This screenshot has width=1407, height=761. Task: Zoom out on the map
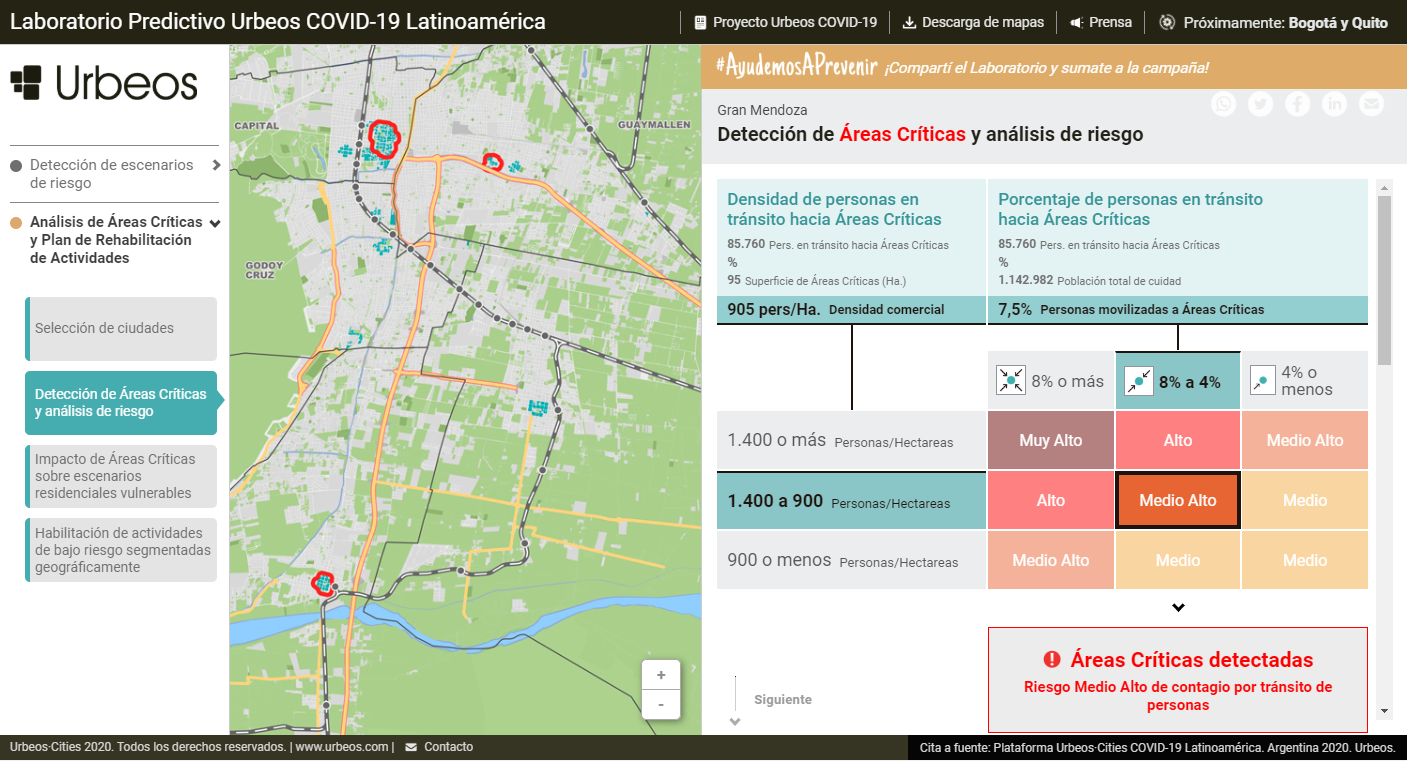[x=661, y=704]
